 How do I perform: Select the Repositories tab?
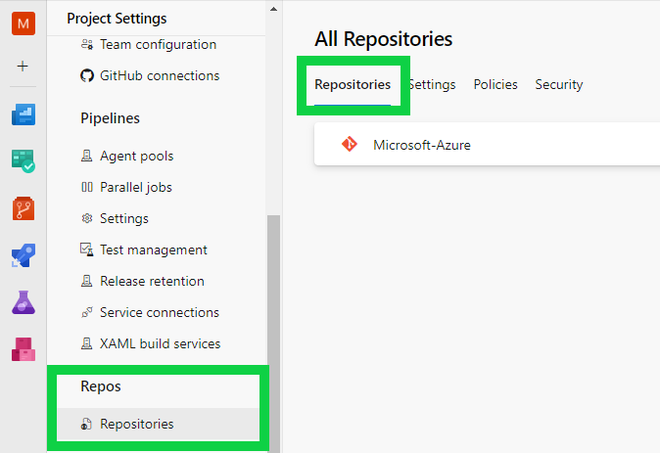(x=352, y=85)
